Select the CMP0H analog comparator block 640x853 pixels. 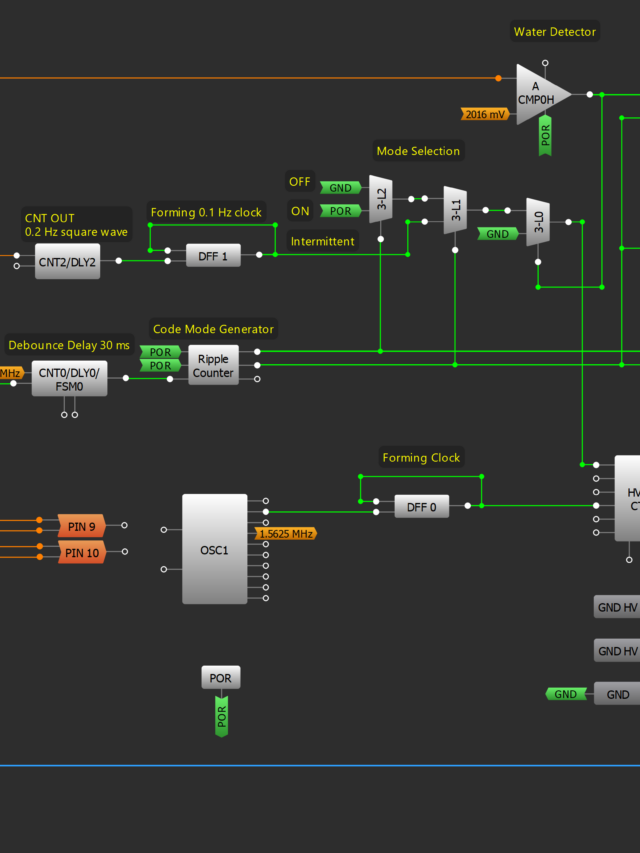540,94
